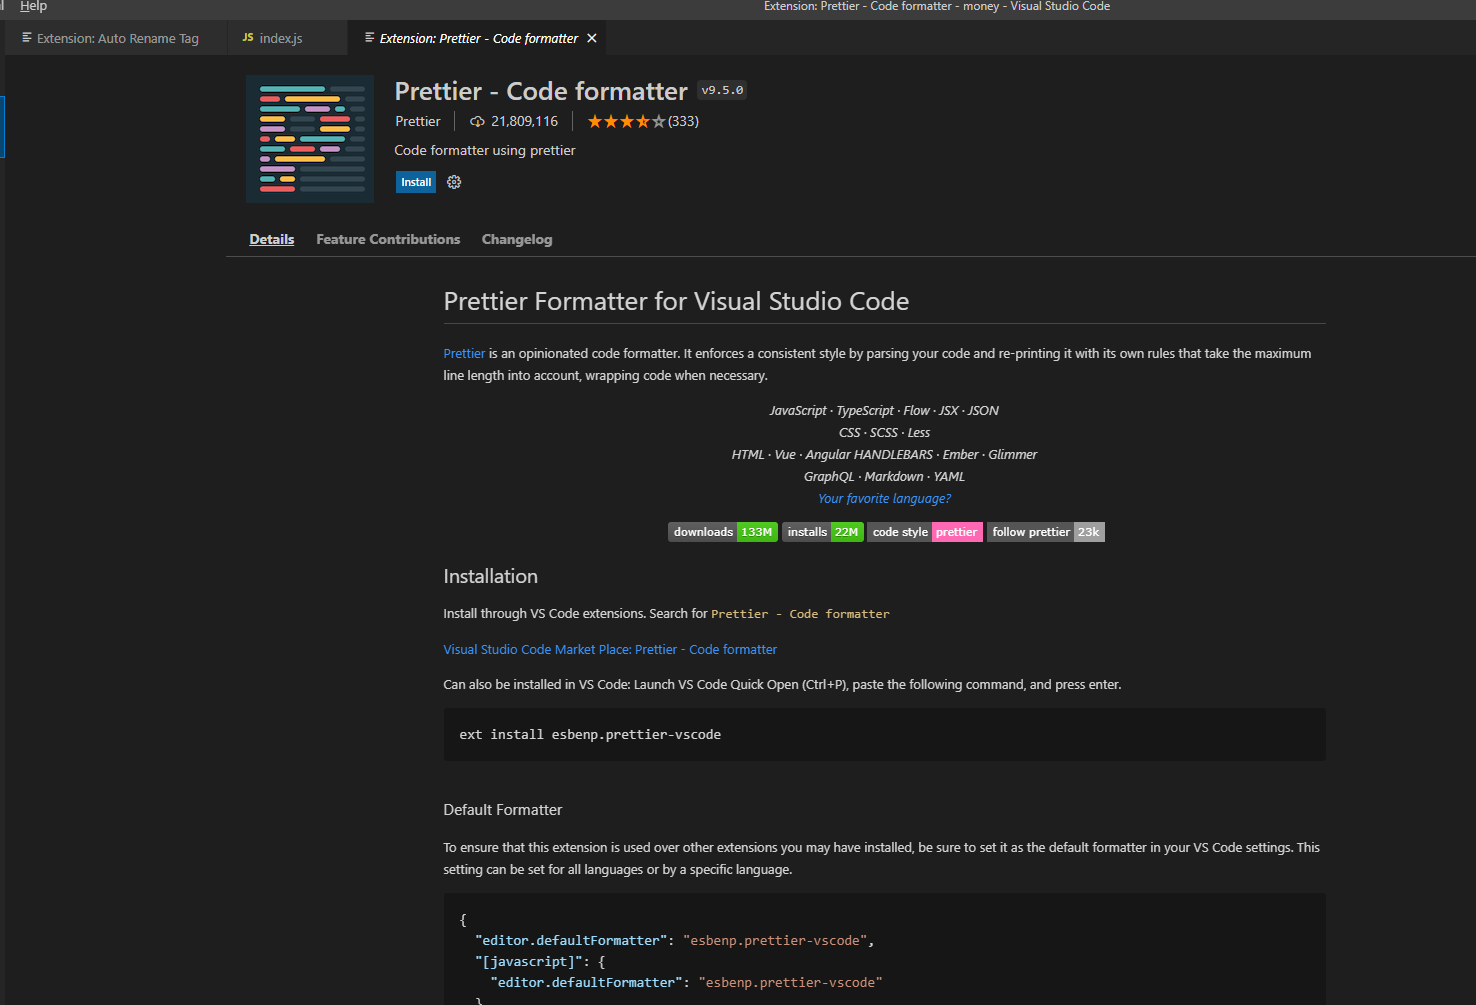Click the HTML · Vue · Angular HANDLEBARS line
This screenshot has height=1005, width=1476.
tap(884, 454)
